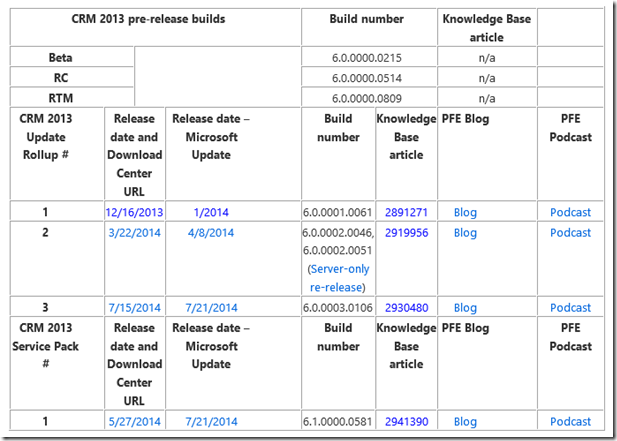617x441 pixels.
Task: Select the build number 6.1.0000.0581
Action: (x=337, y=422)
